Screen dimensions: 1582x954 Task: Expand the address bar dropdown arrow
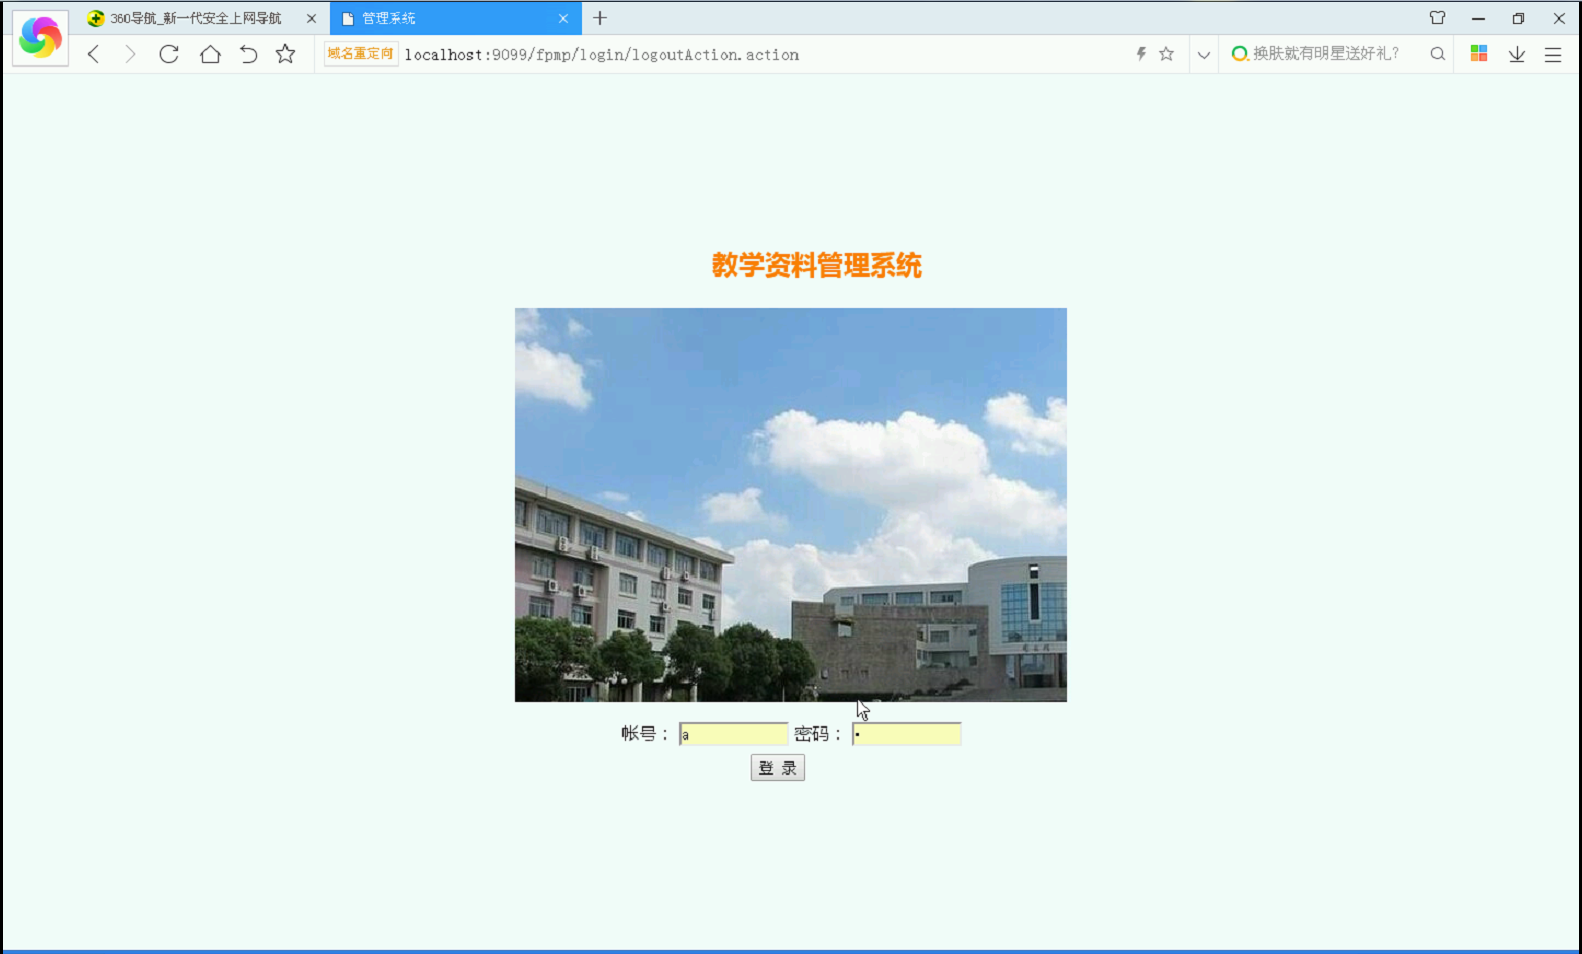click(x=1204, y=55)
